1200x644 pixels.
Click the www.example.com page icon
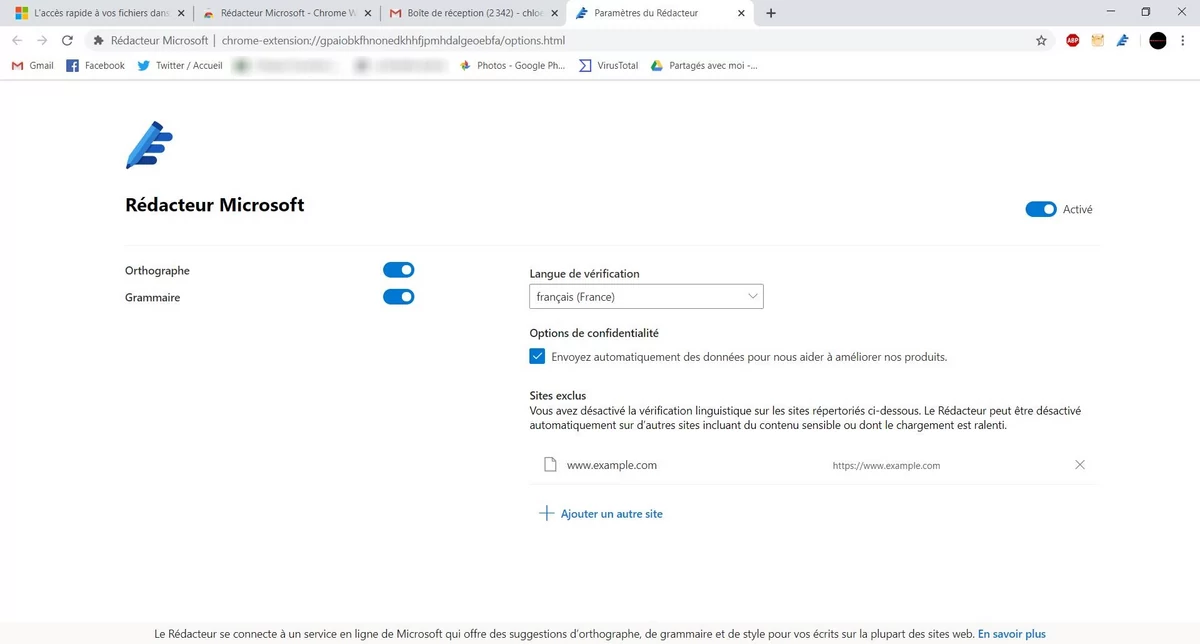(x=548, y=465)
